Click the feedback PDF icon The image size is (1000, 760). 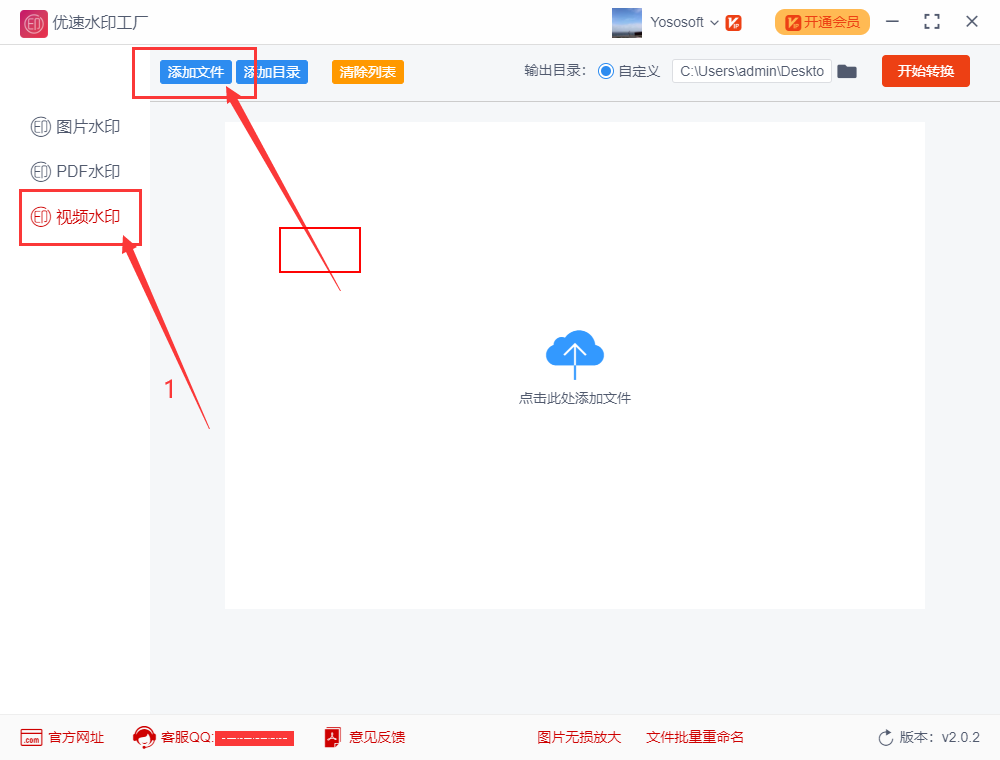pos(333,737)
